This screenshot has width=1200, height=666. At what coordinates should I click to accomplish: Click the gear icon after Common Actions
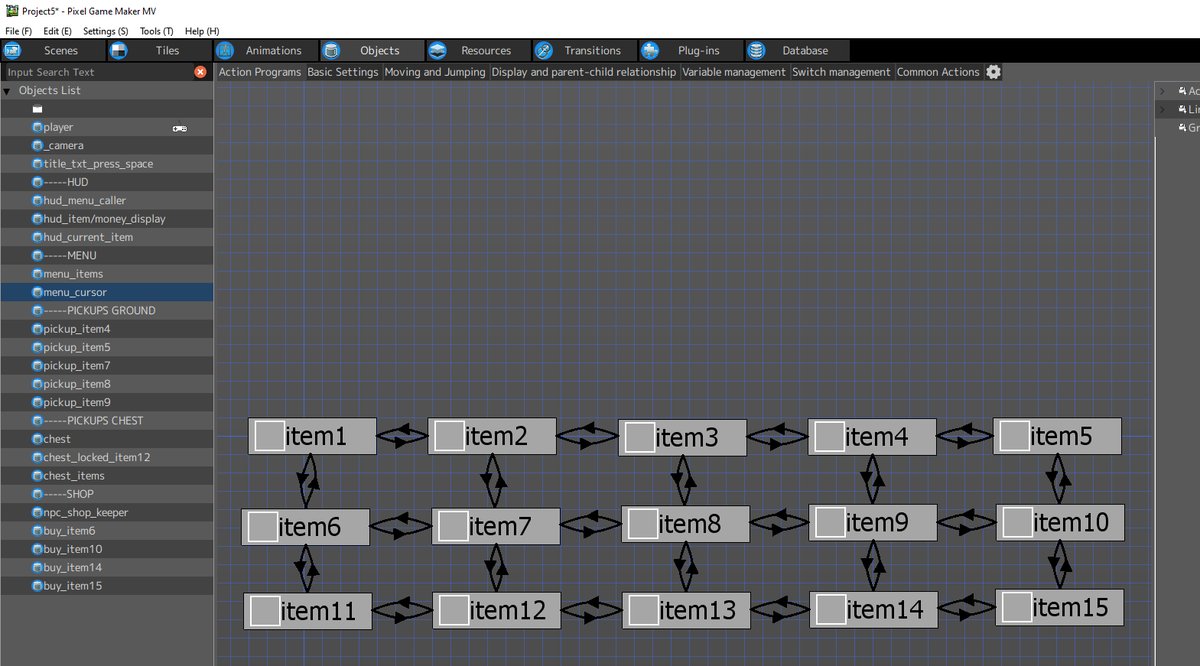993,71
